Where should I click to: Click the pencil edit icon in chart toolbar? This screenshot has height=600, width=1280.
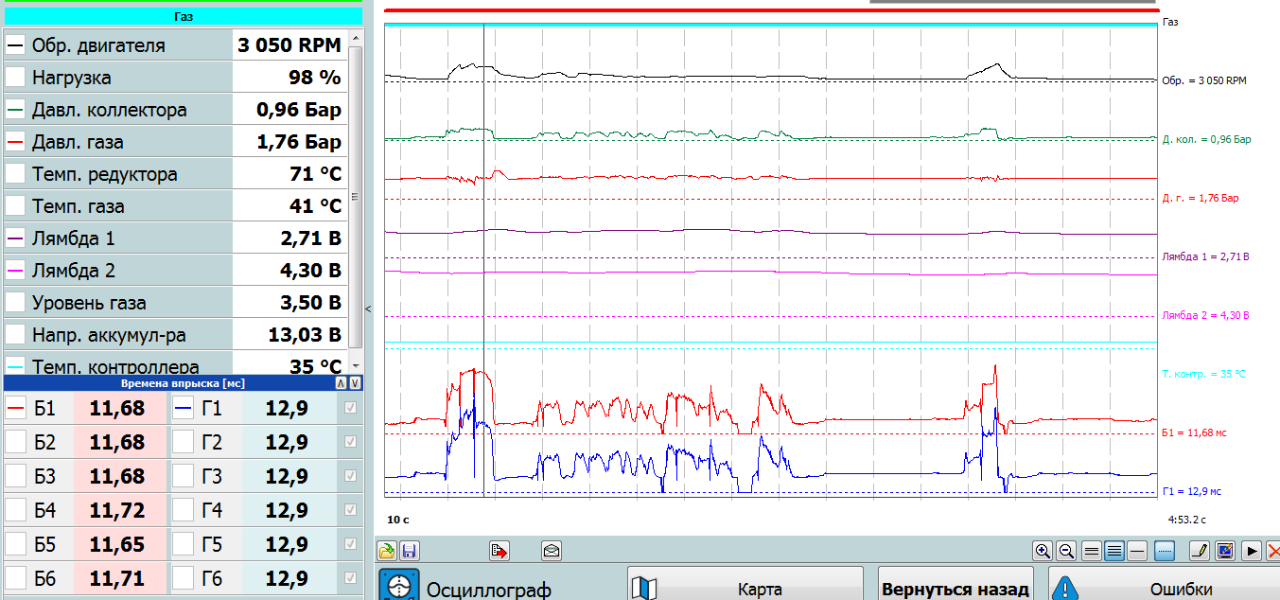pyautogui.click(x=1200, y=551)
